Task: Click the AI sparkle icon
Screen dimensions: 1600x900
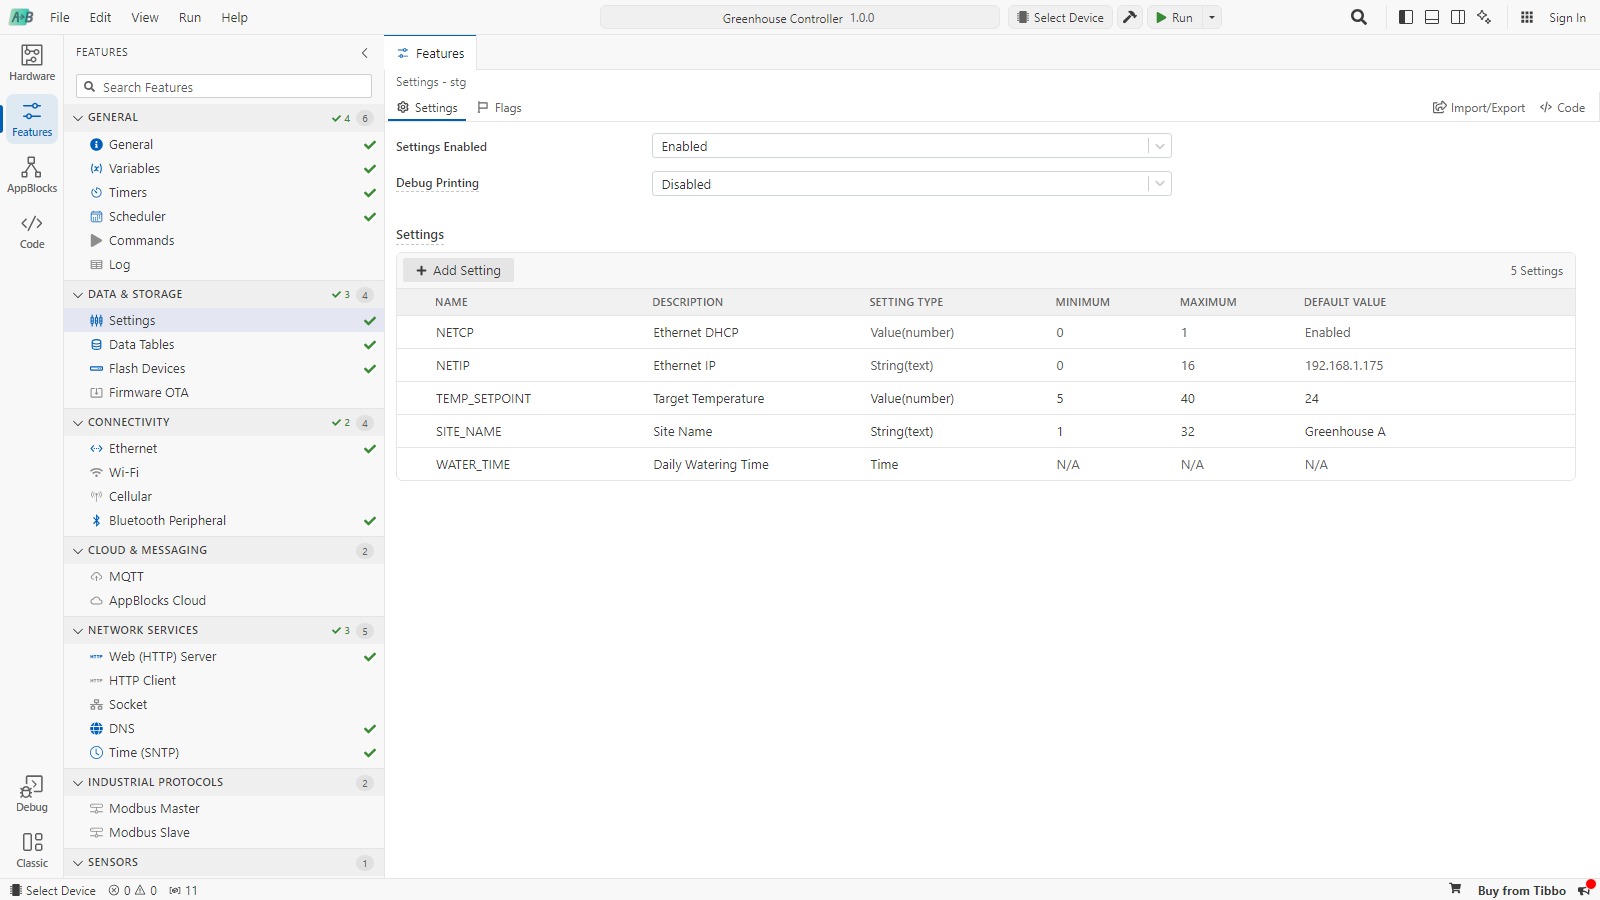Action: (1484, 17)
